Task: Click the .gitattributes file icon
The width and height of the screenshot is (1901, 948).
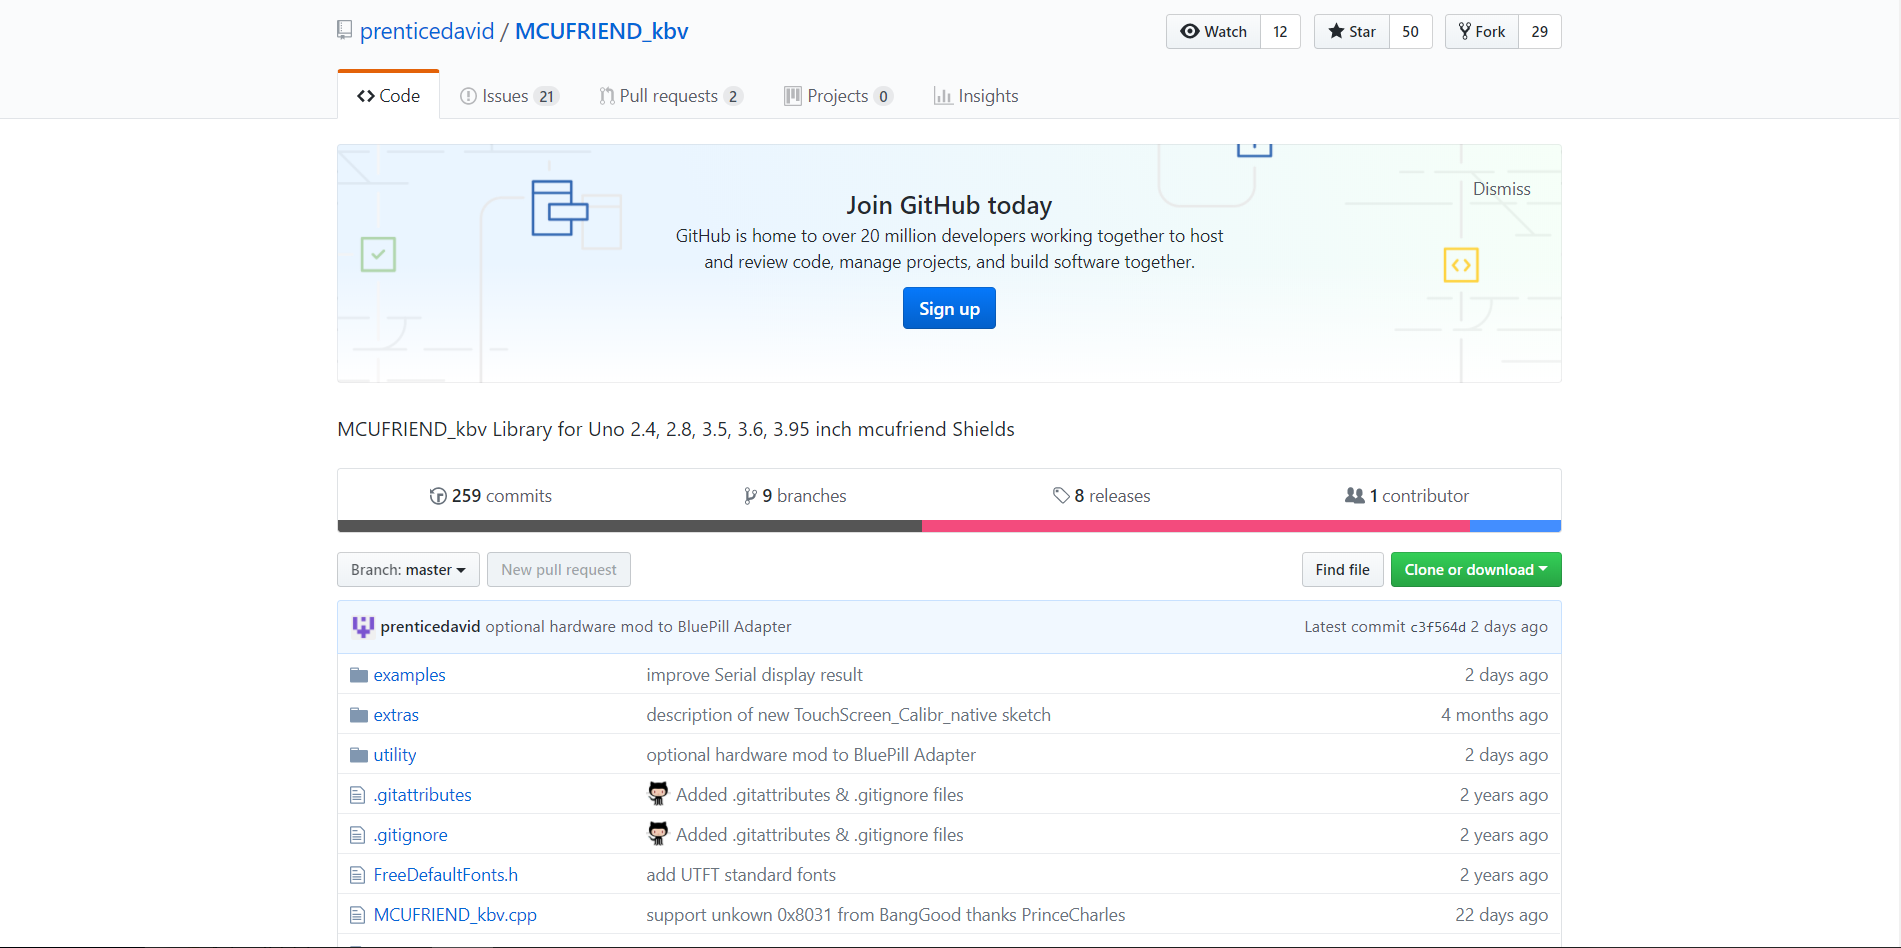Action: coord(357,795)
